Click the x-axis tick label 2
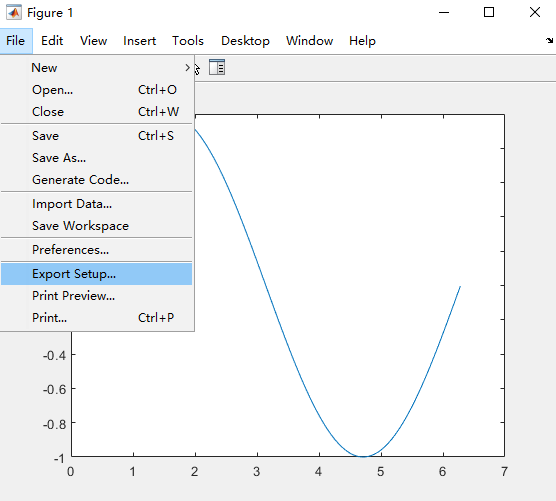The image size is (556, 501). (x=194, y=472)
